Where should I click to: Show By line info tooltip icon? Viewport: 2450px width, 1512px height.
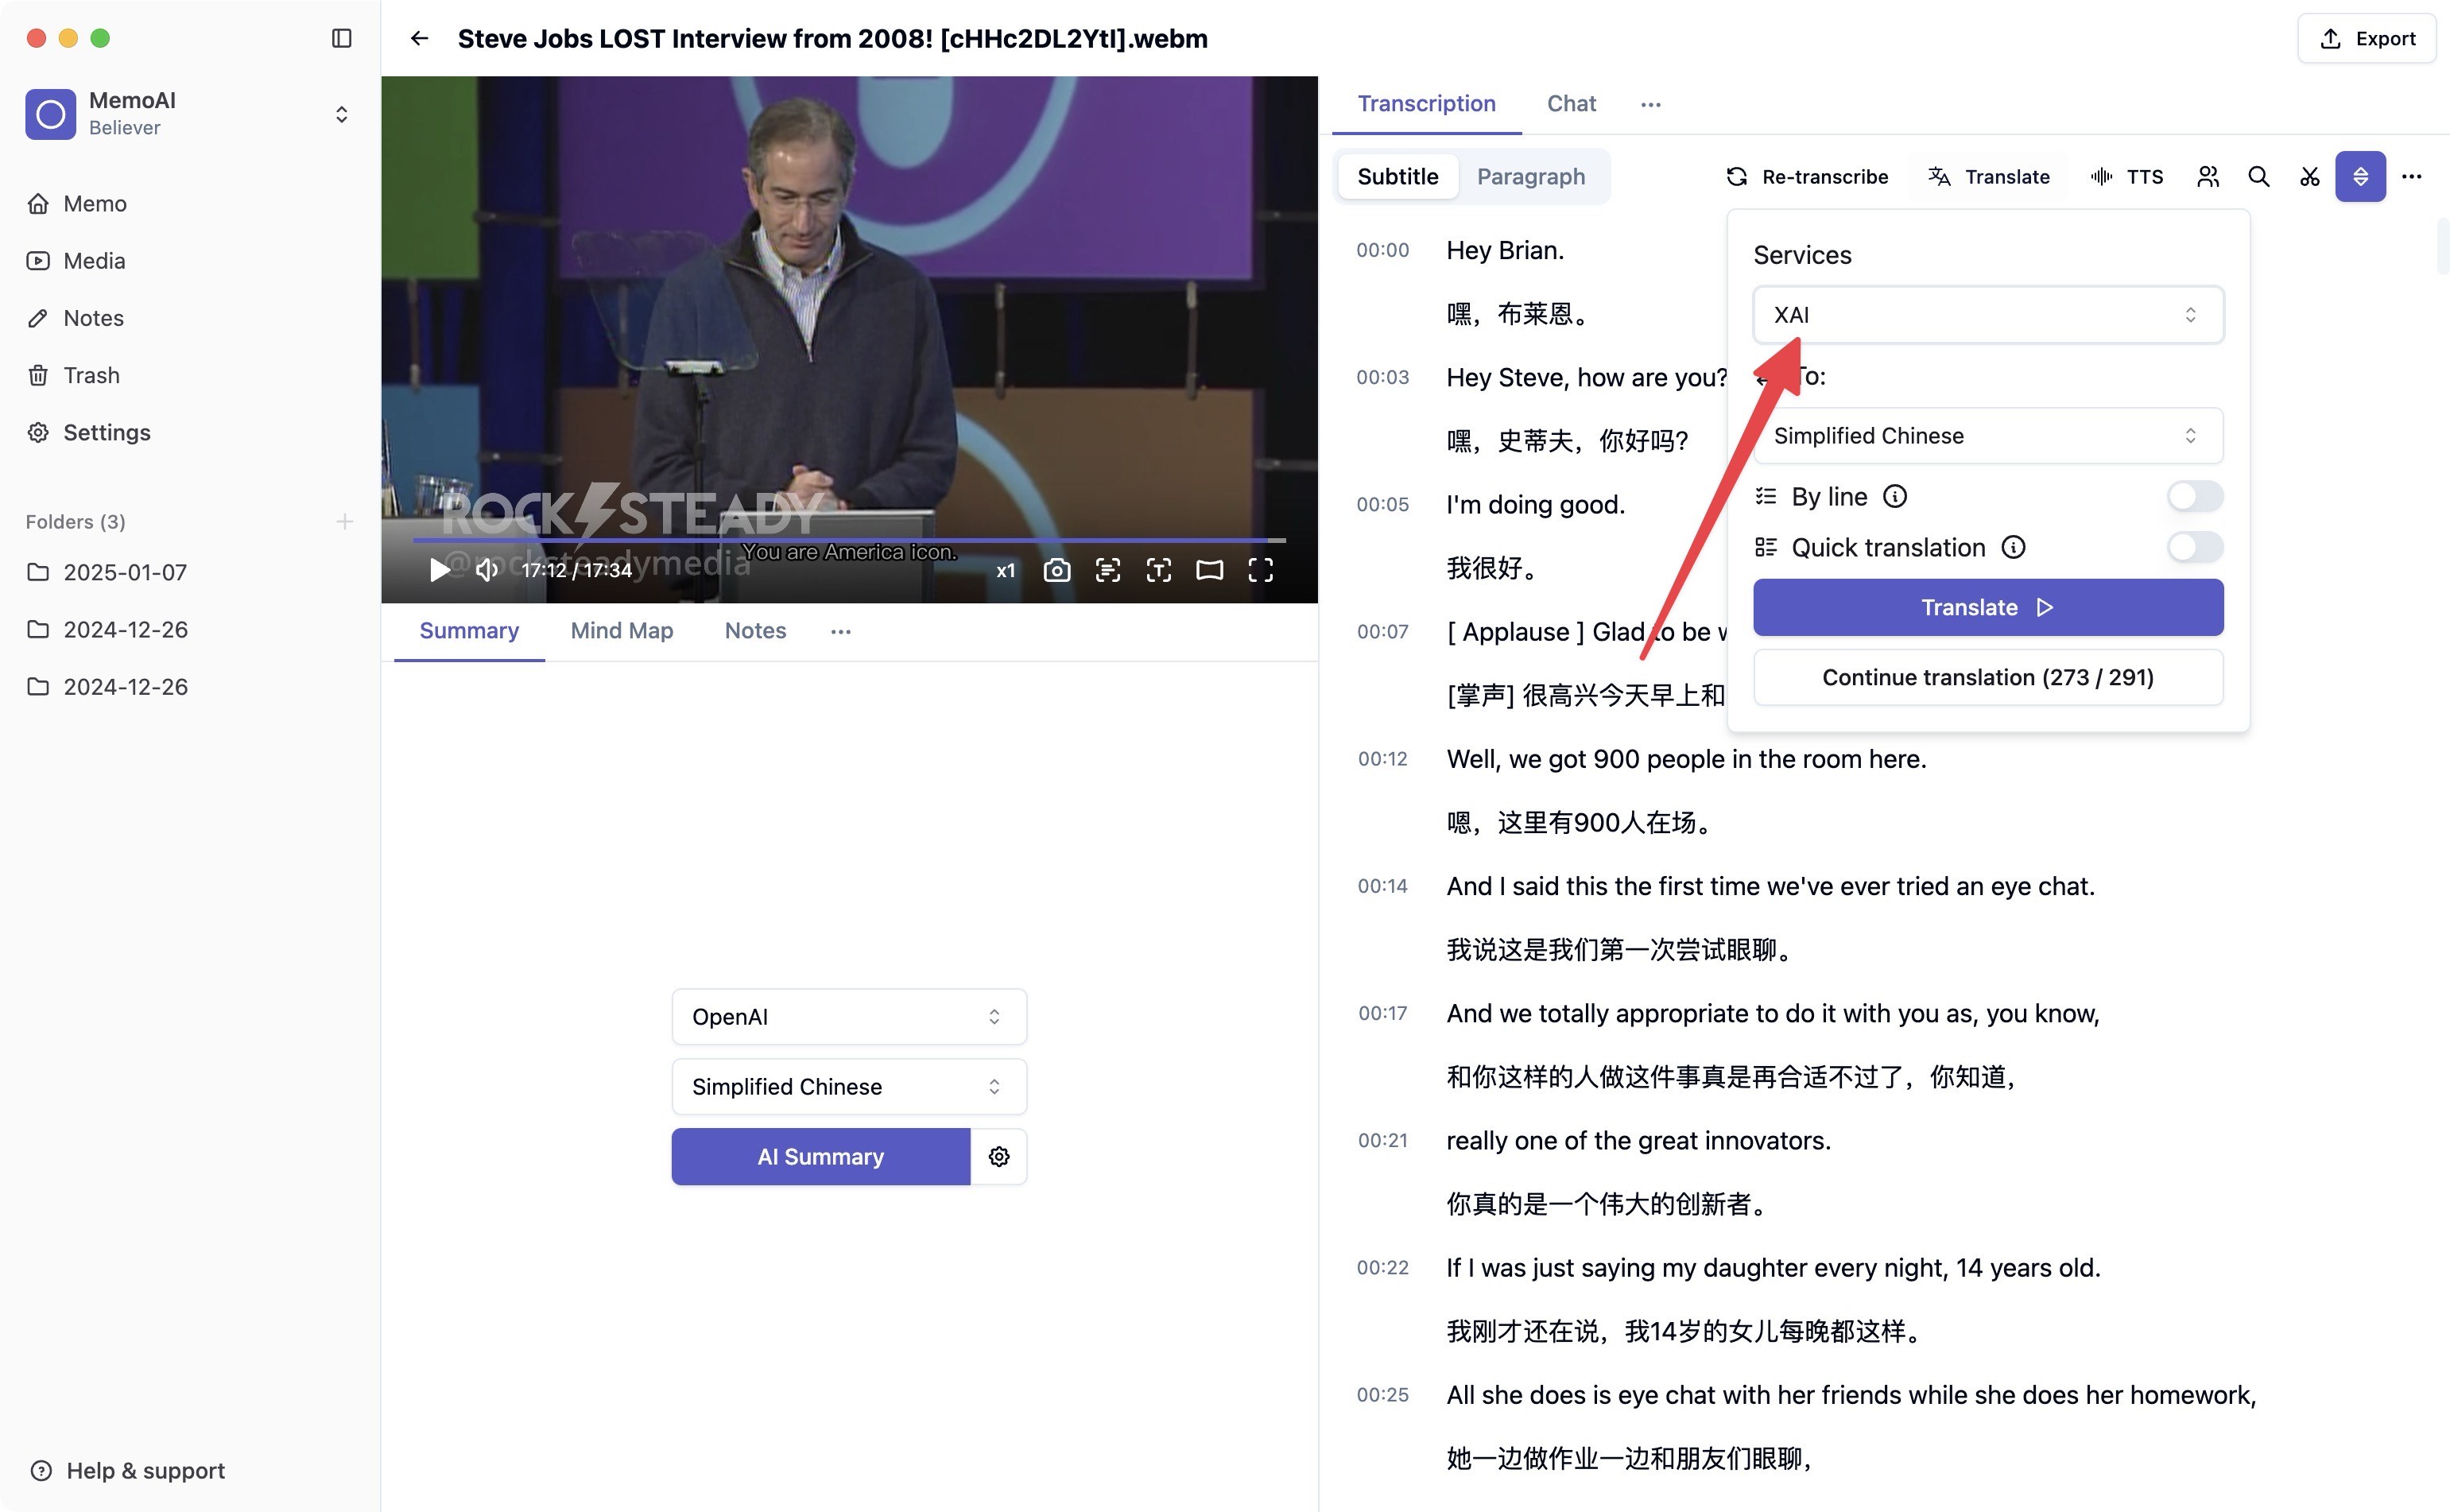[1894, 497]
